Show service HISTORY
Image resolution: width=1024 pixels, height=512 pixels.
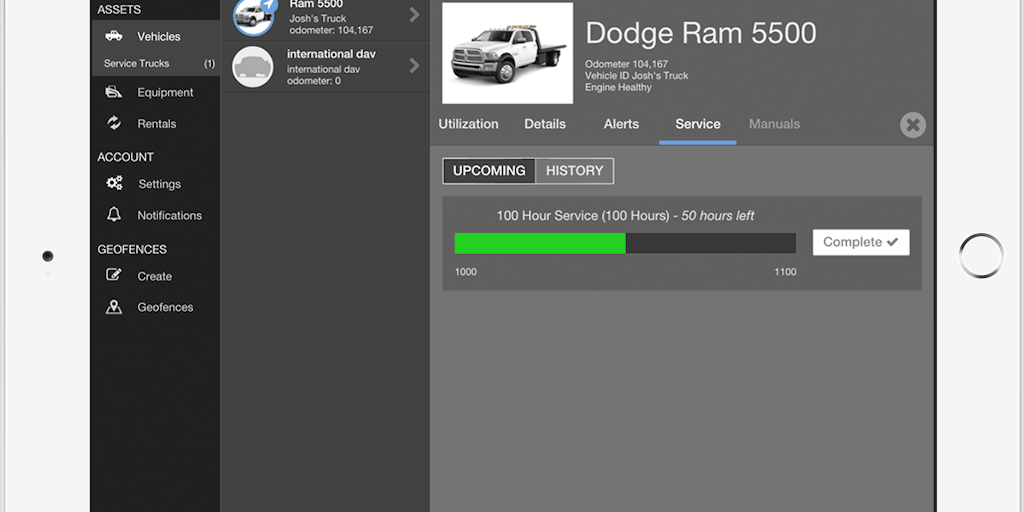(x=575, y=171)
